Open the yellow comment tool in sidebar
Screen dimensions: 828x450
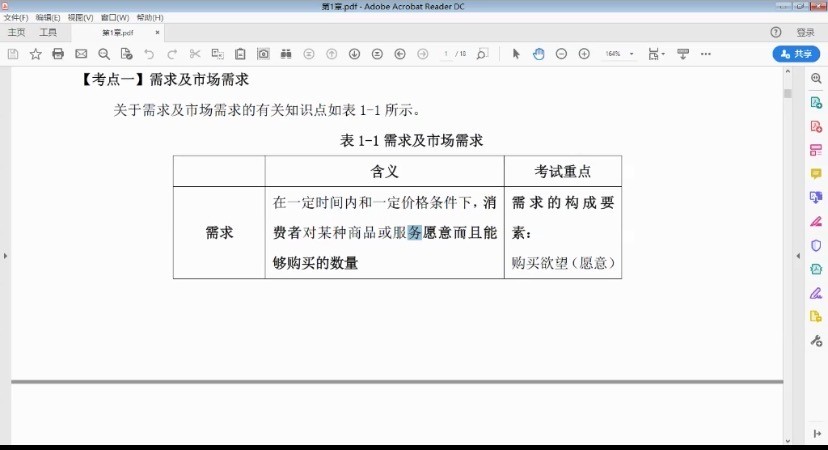(816, 174)
